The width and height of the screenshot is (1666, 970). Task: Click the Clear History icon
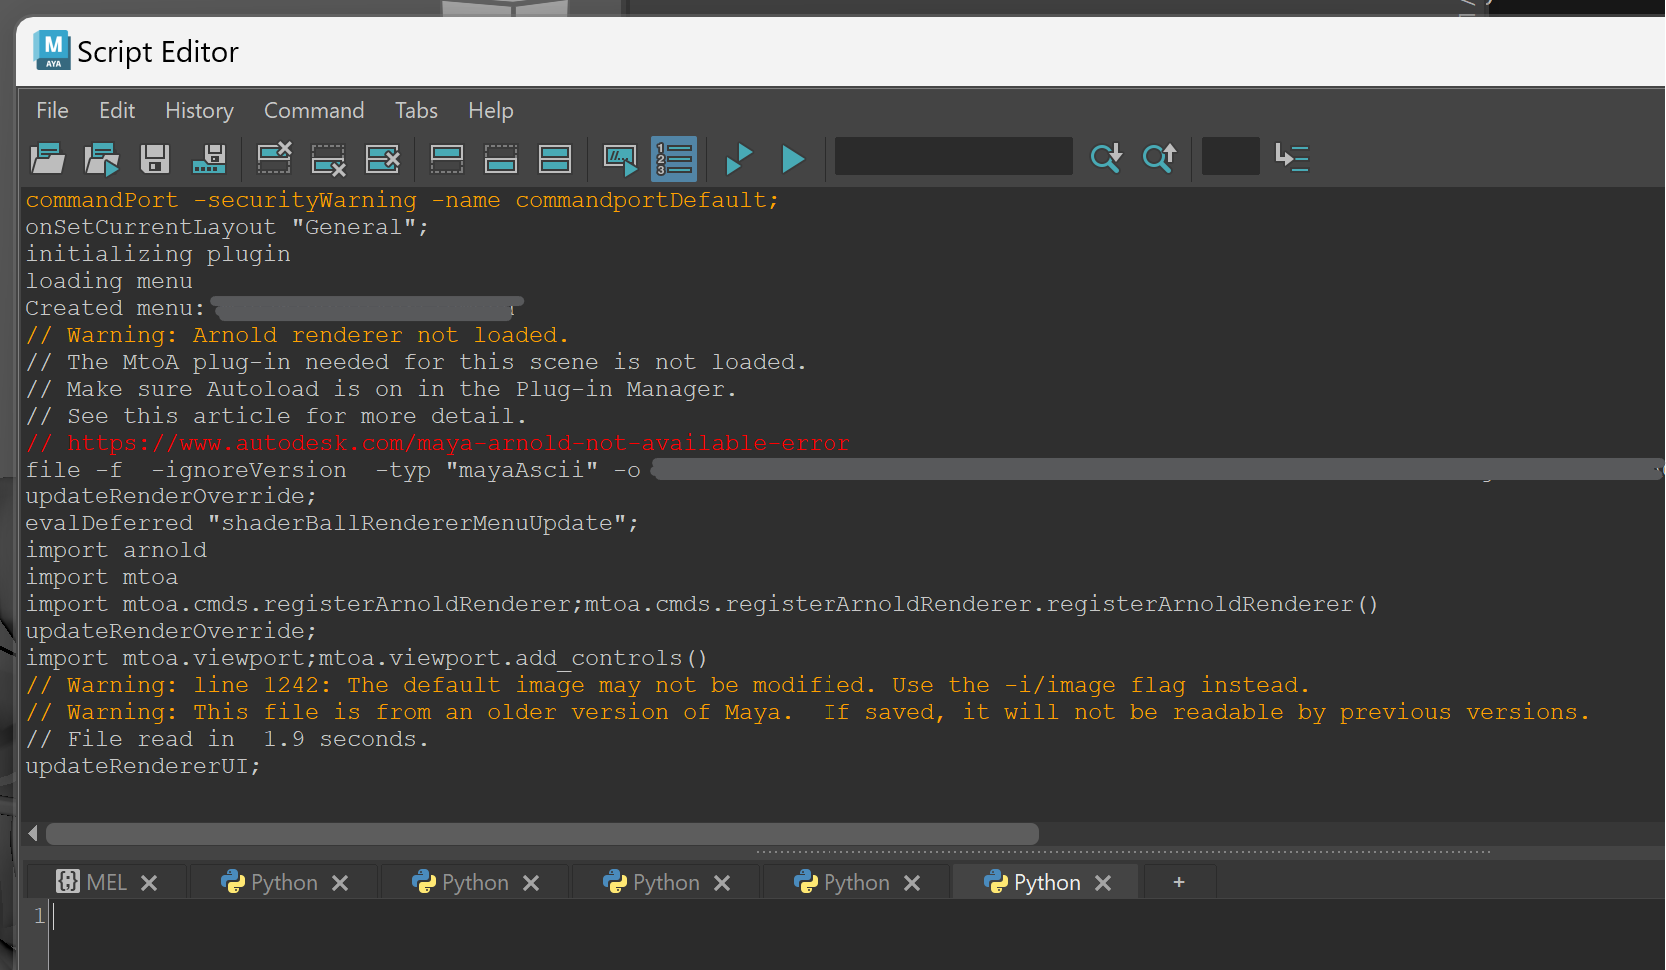(x=274, y=158)
